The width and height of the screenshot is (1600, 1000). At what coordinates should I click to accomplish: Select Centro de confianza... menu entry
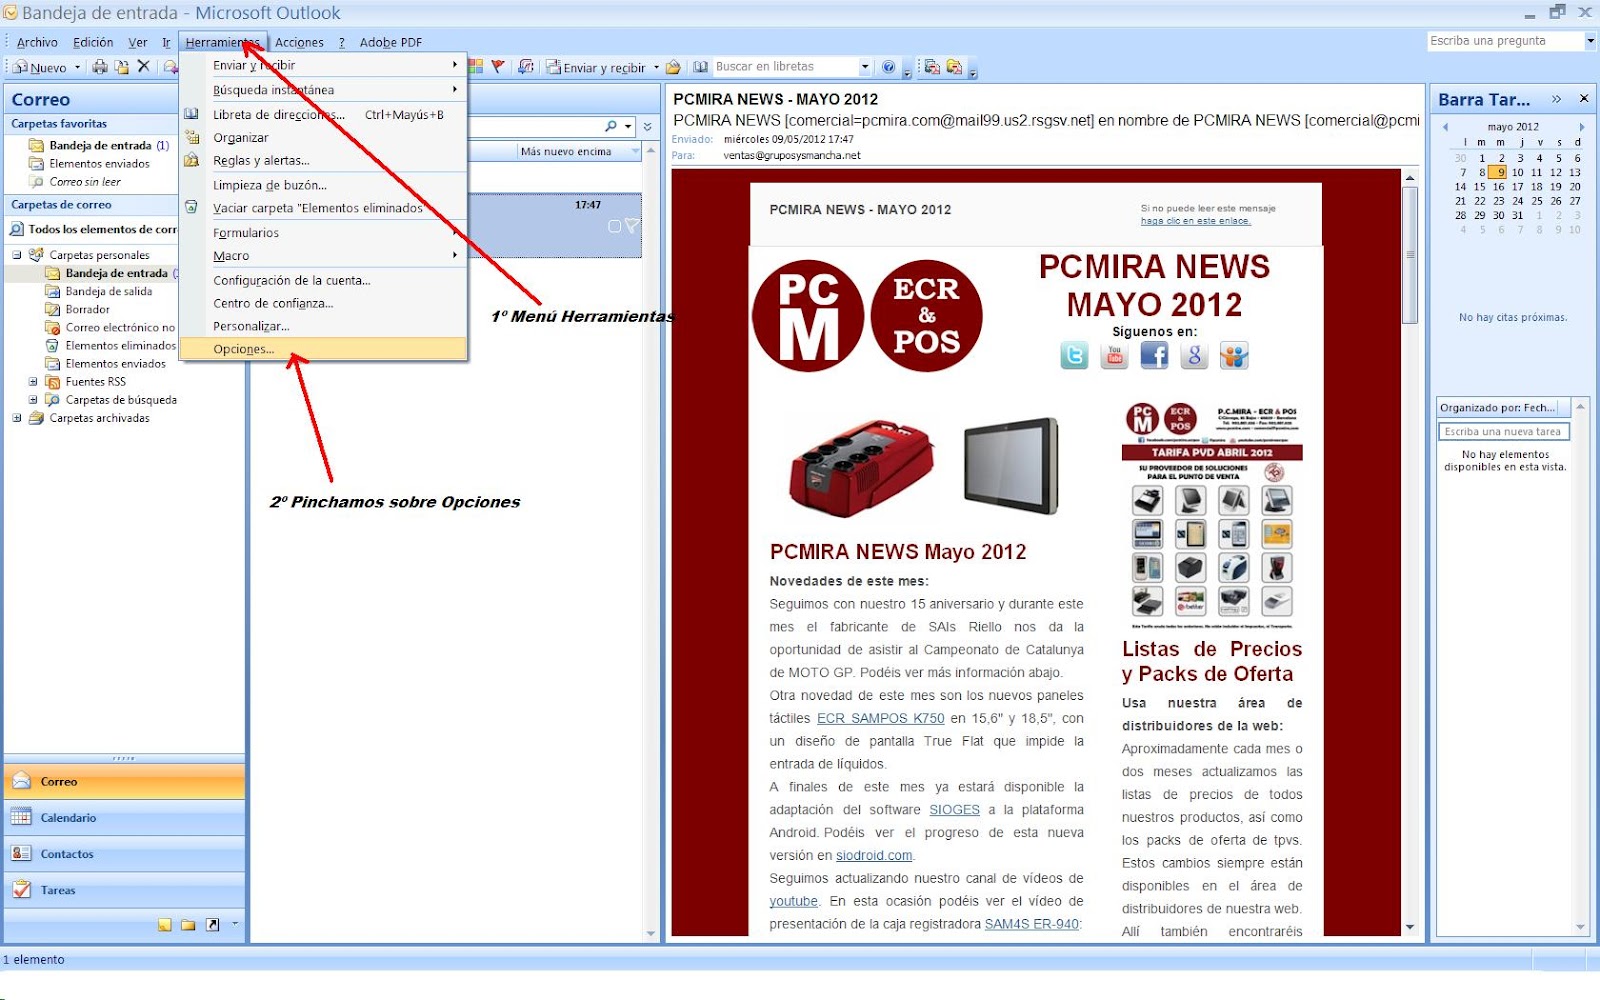(x=323, y=303)
